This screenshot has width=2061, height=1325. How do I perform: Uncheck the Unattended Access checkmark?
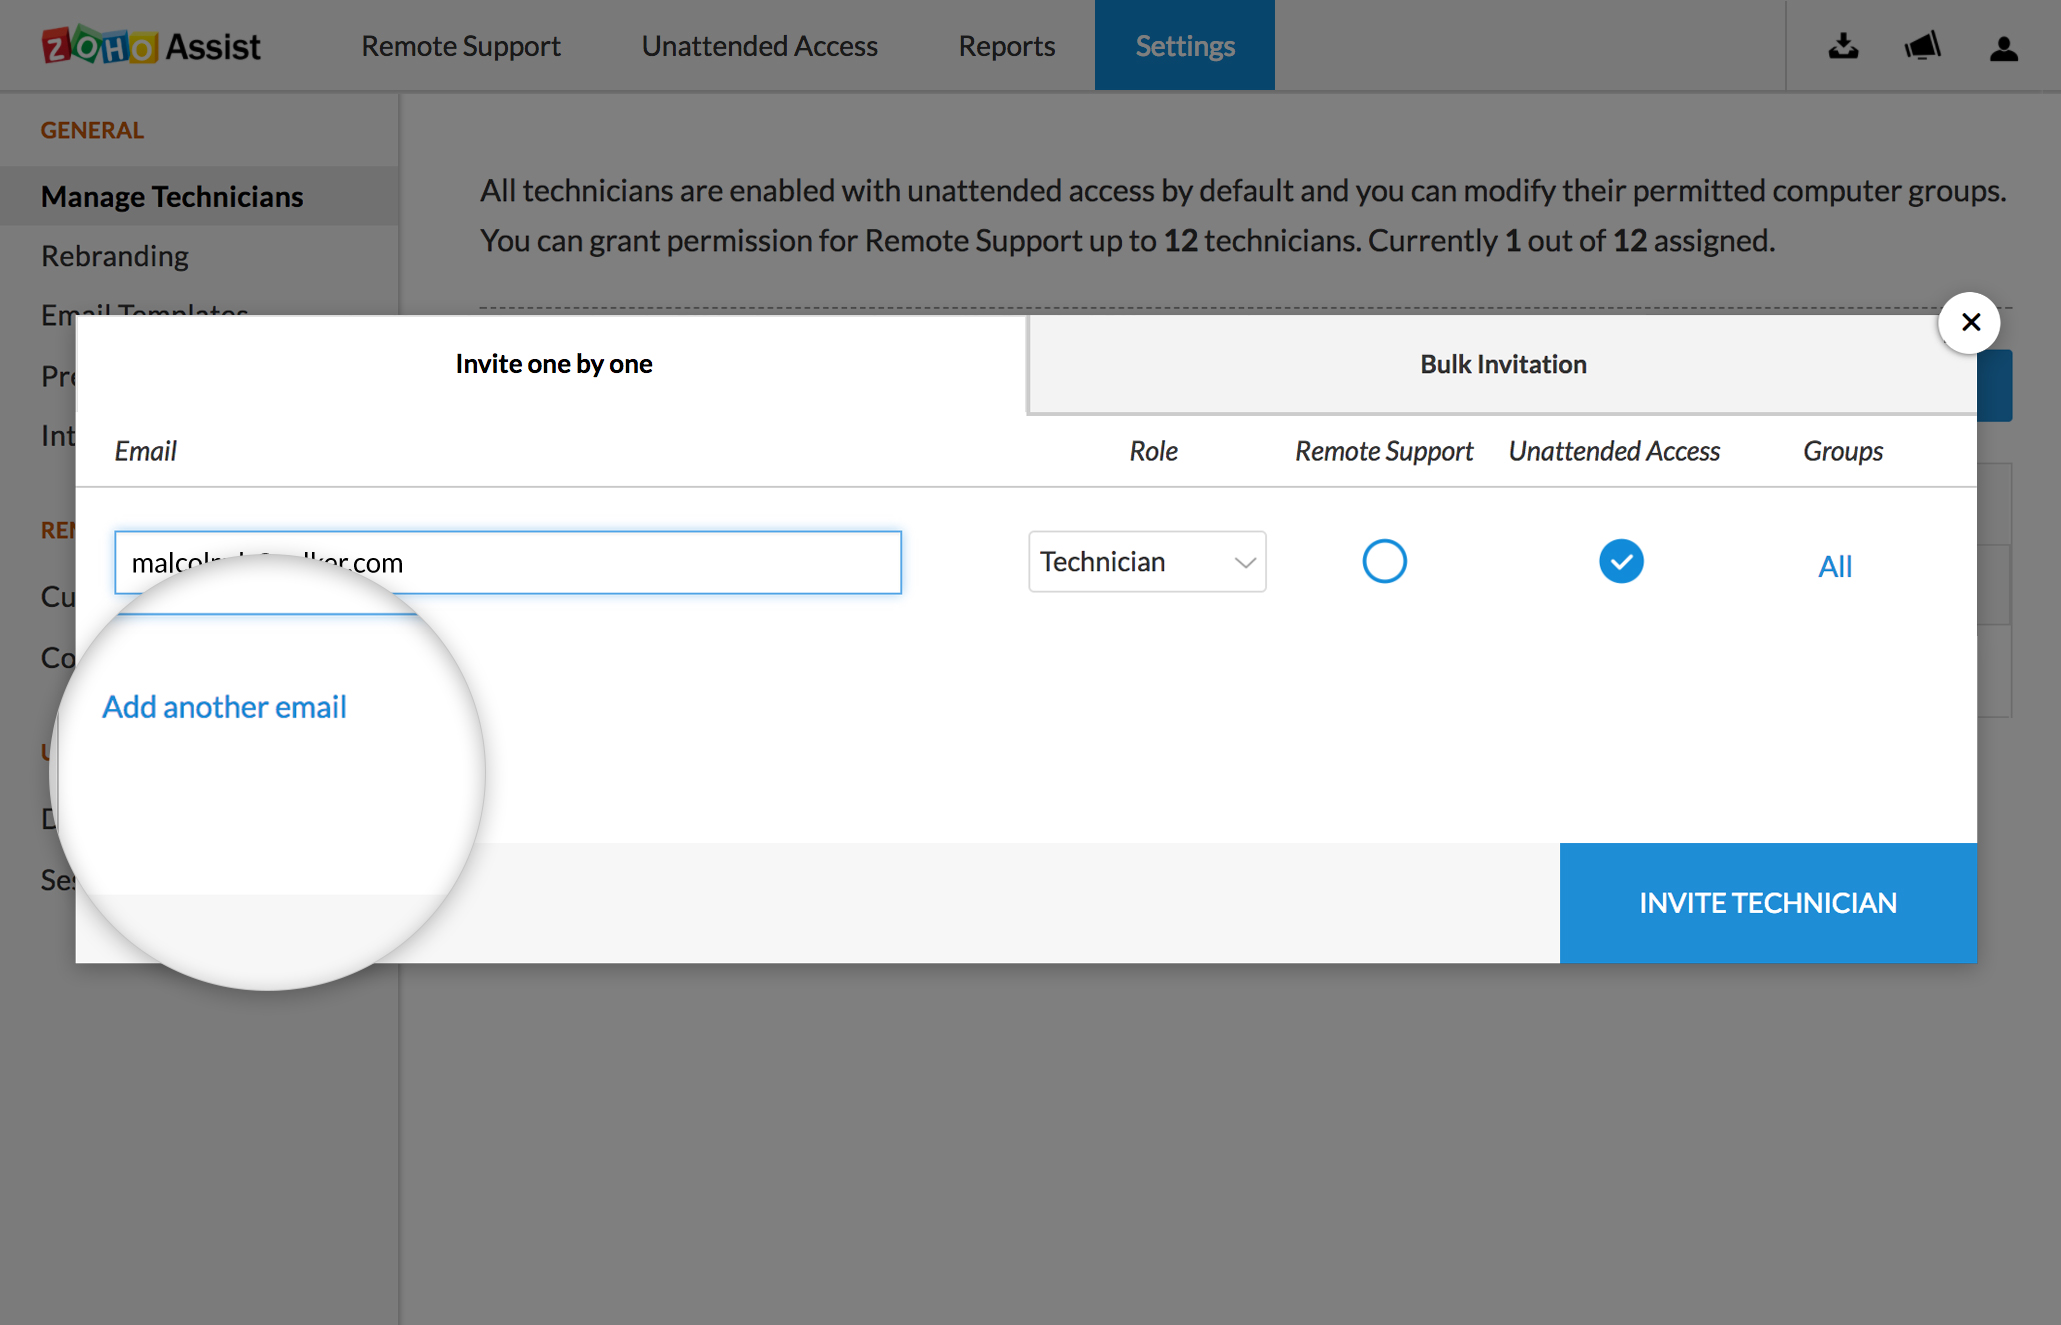1620,561
